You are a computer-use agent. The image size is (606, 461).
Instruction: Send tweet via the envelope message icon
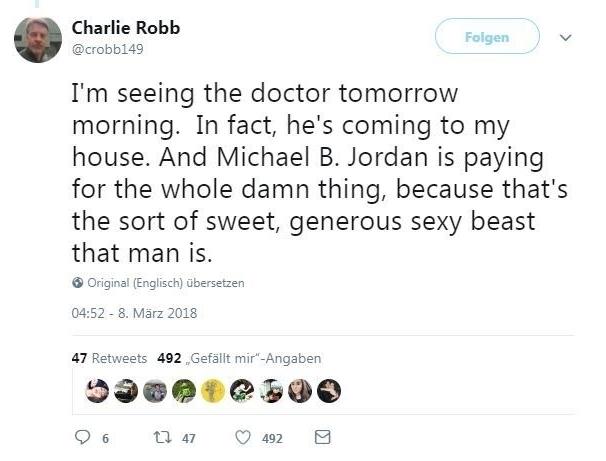[x=322, y=438]
